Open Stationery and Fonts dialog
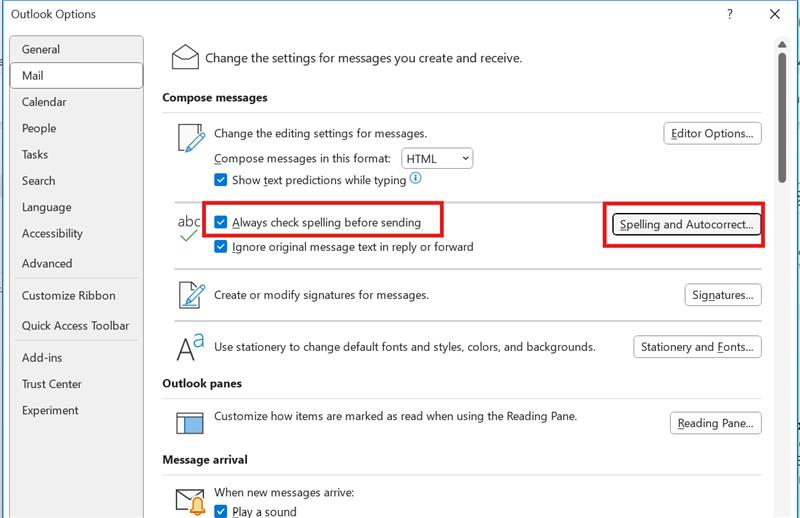 tap(697, 347)
